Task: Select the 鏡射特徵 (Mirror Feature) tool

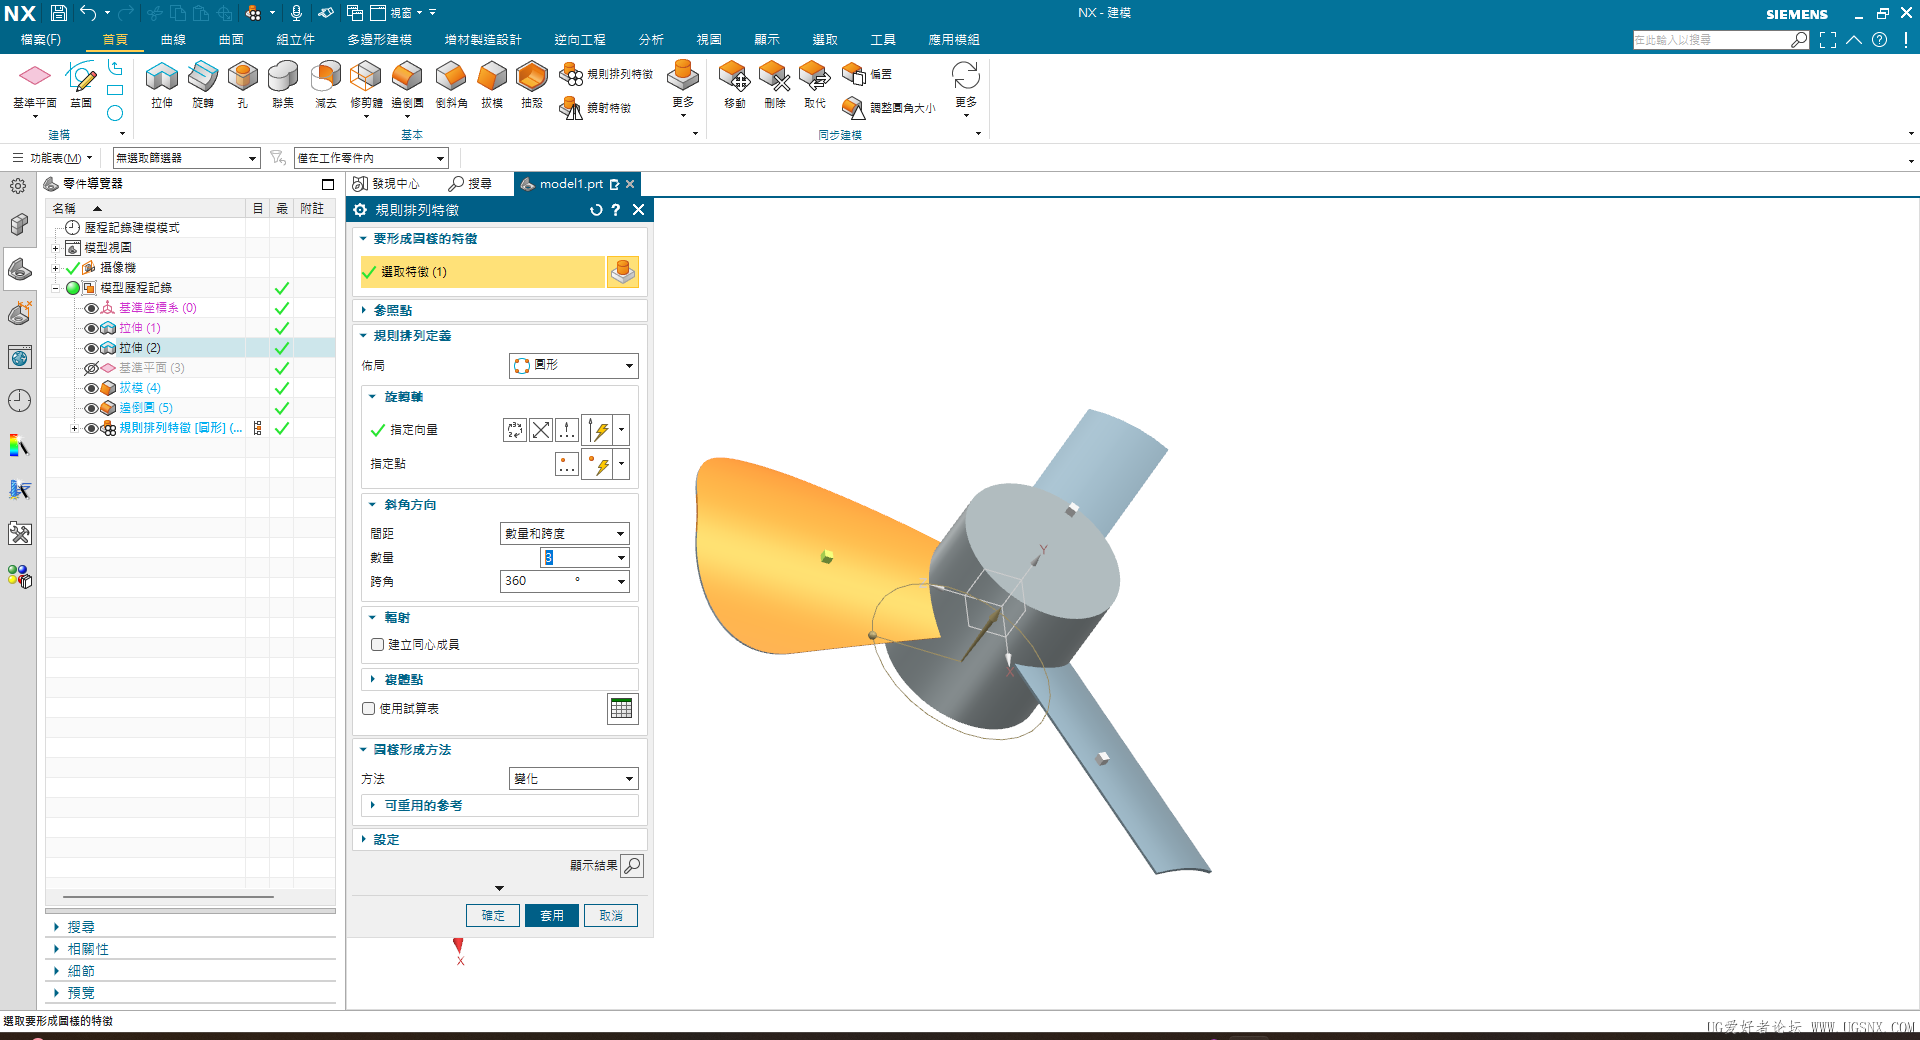Action: (x=596, y=108)
